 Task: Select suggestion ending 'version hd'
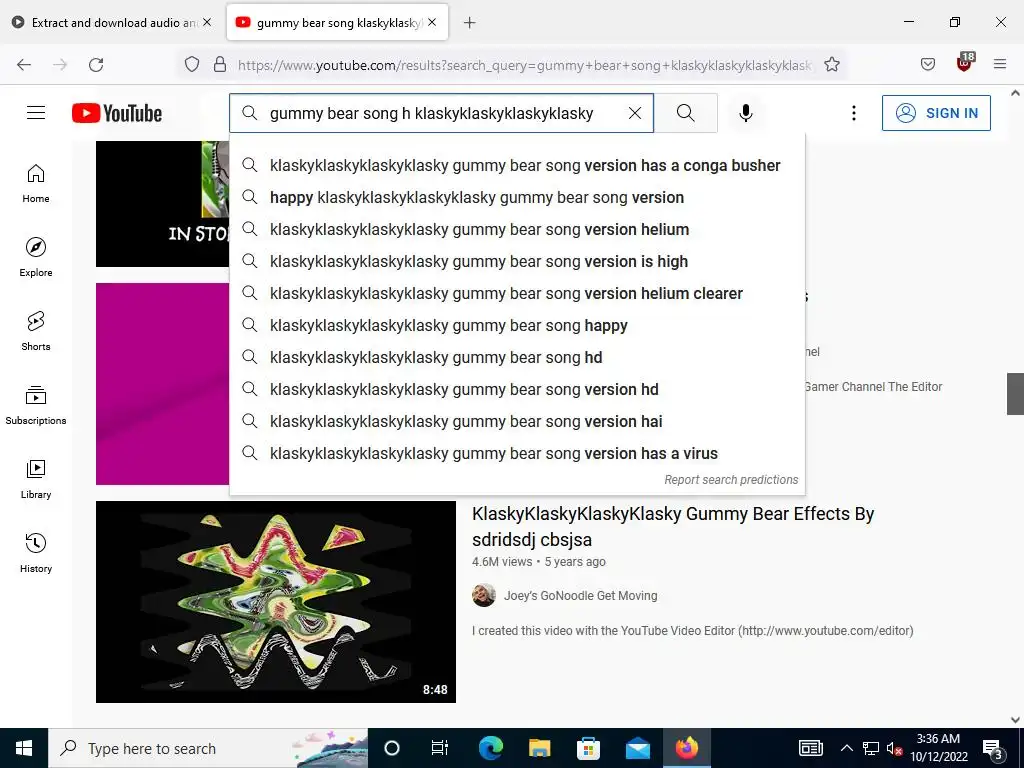click(517, 389)
